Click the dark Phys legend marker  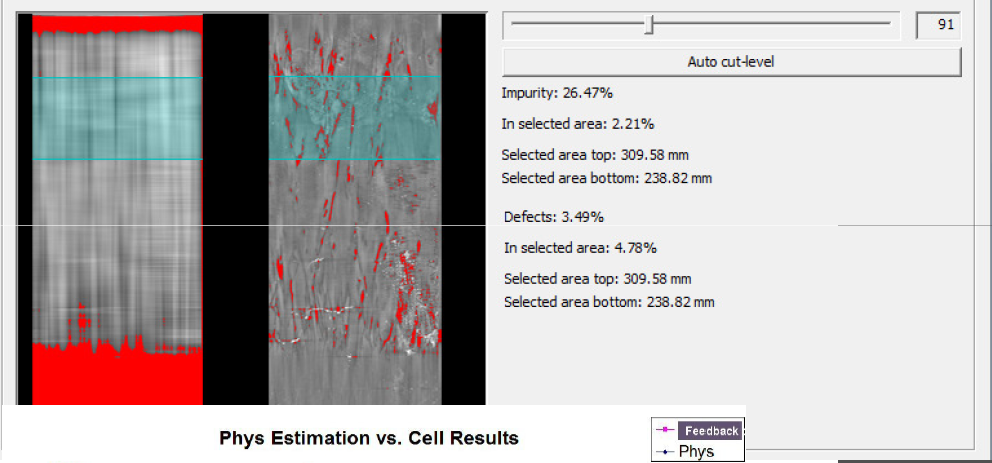[664, 452]
